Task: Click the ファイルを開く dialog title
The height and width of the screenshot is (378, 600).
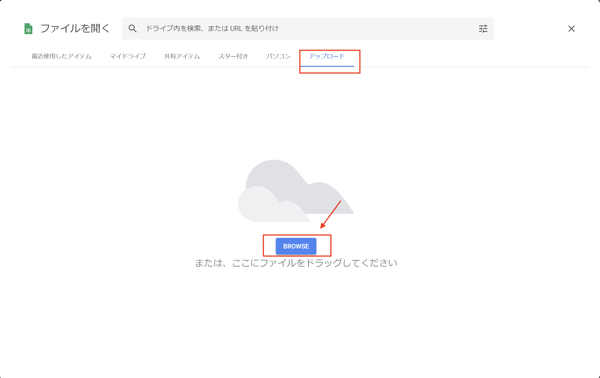Action: click(x=75, y=28)
